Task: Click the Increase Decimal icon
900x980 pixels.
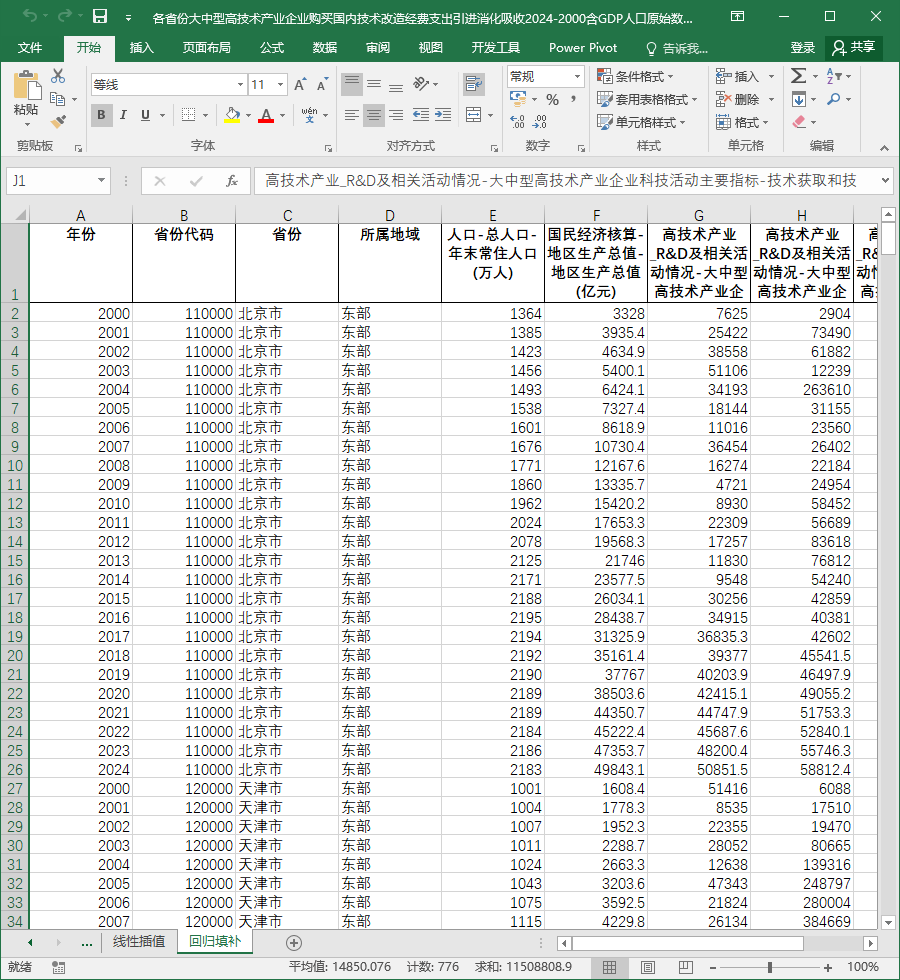Action: pos(518,121)
